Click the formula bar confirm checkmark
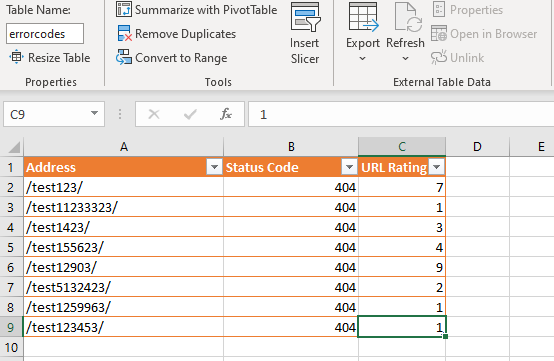 tap(190, 114)
